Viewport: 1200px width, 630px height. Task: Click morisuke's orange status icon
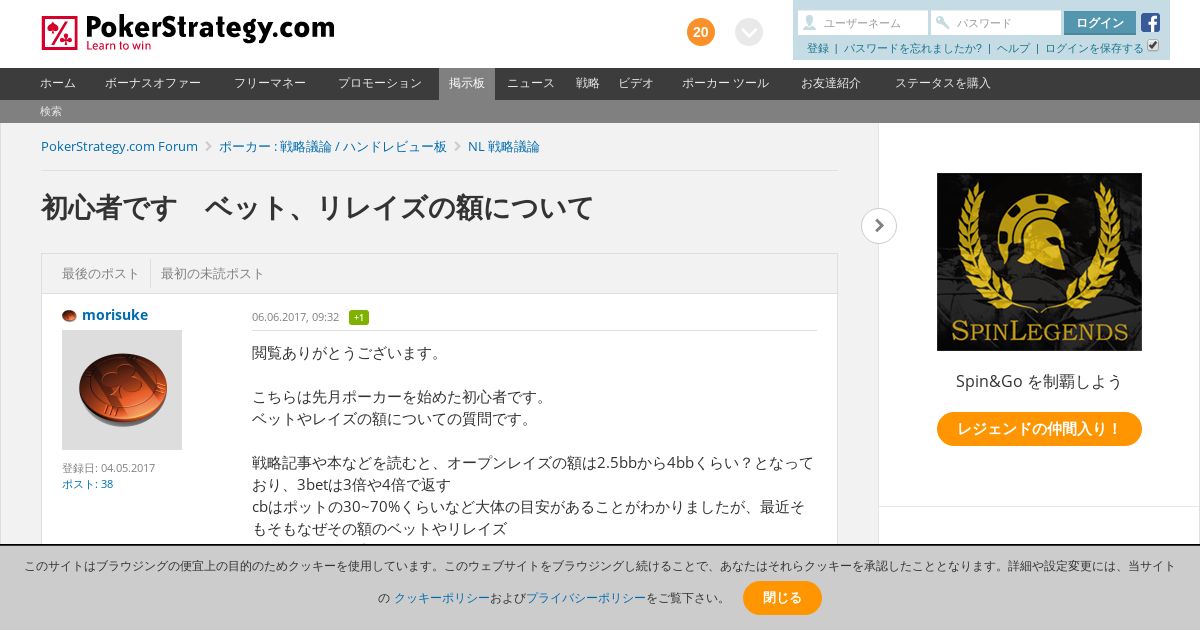coord(69,316)
